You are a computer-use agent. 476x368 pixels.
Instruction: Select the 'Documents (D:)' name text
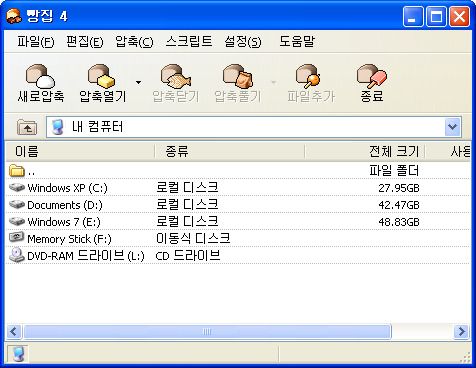[65, 205]
